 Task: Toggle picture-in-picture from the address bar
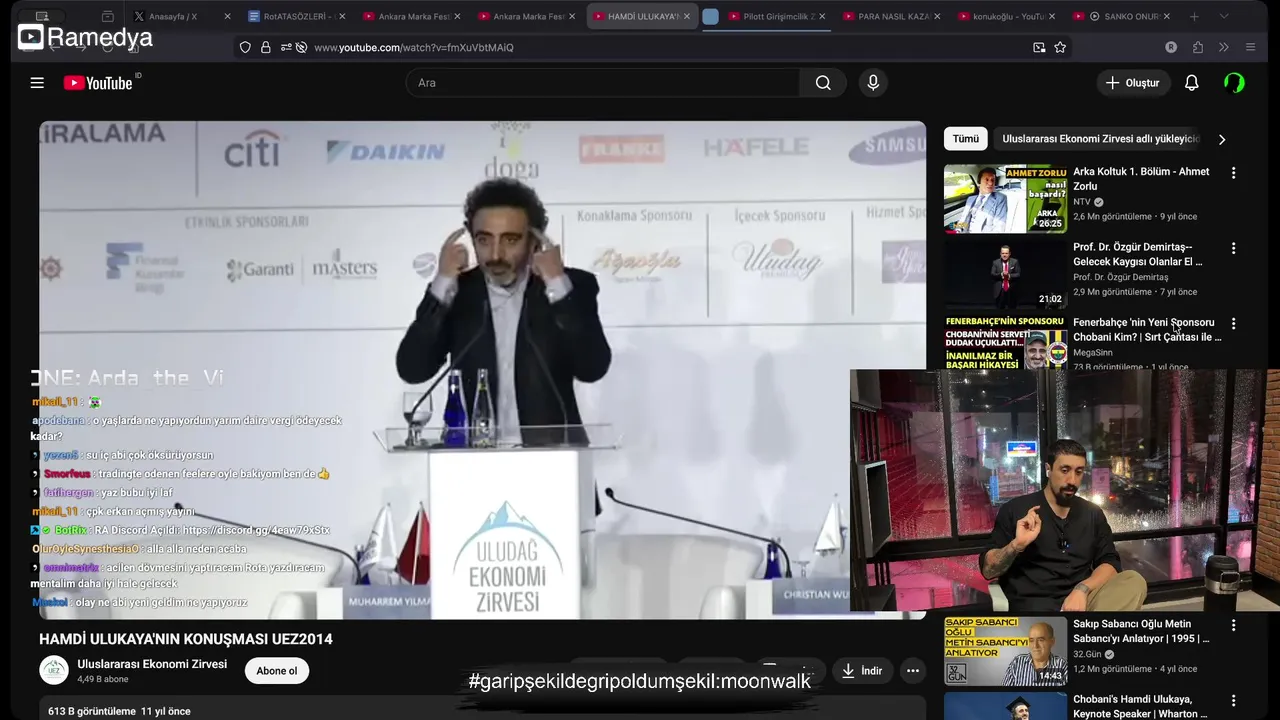(x=1039, y=47)
